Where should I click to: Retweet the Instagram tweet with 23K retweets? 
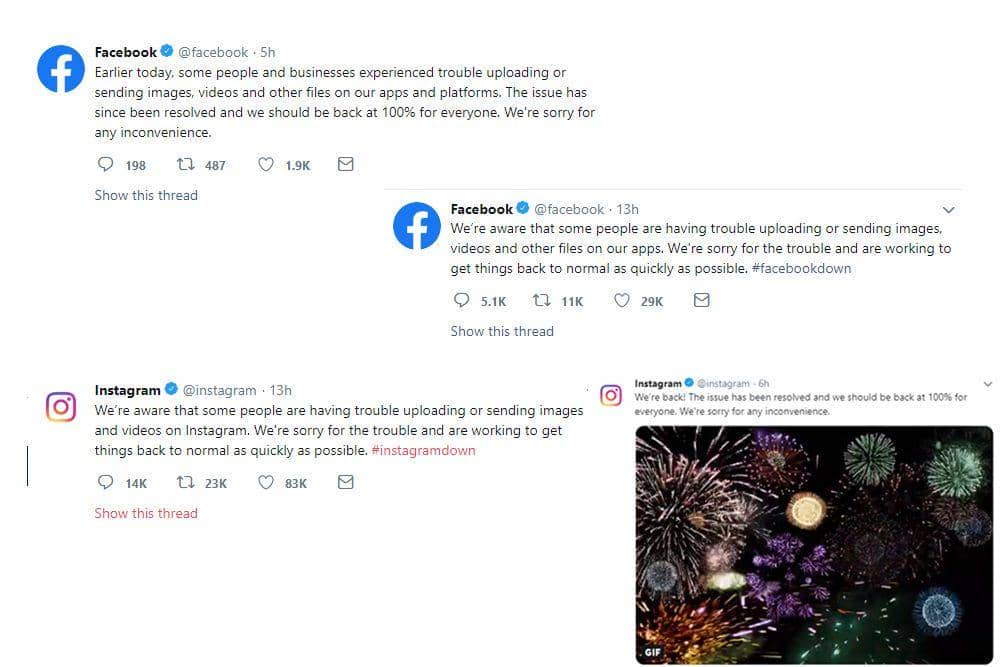[x=185, y=482]
